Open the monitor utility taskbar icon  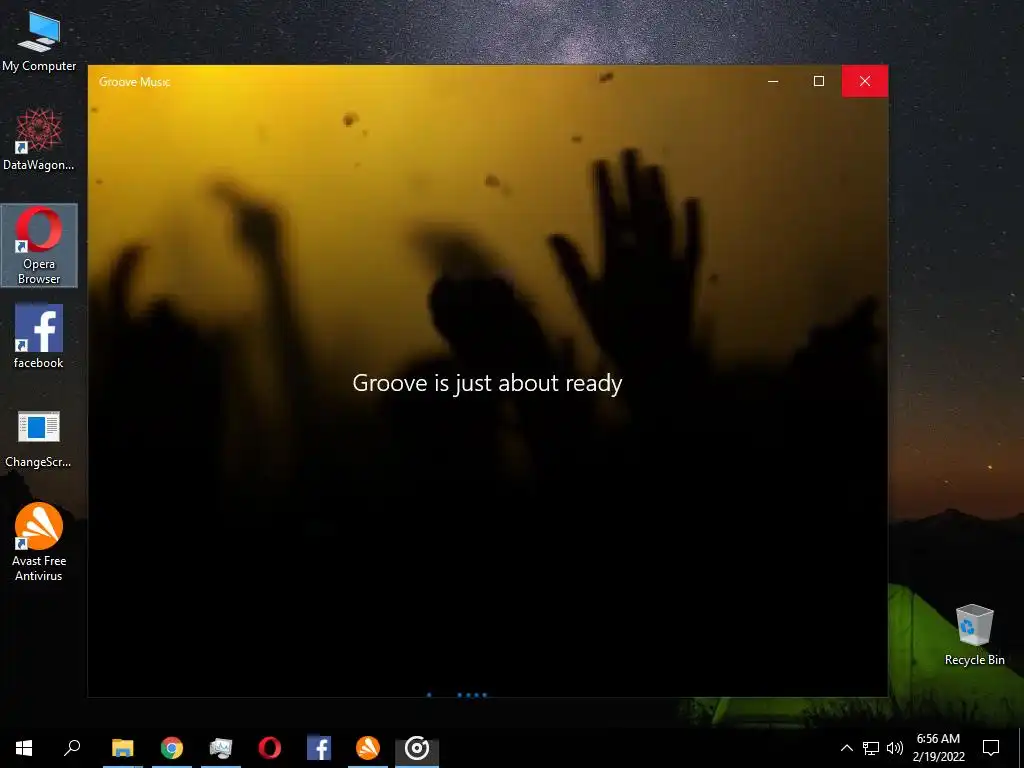[221, 748]
